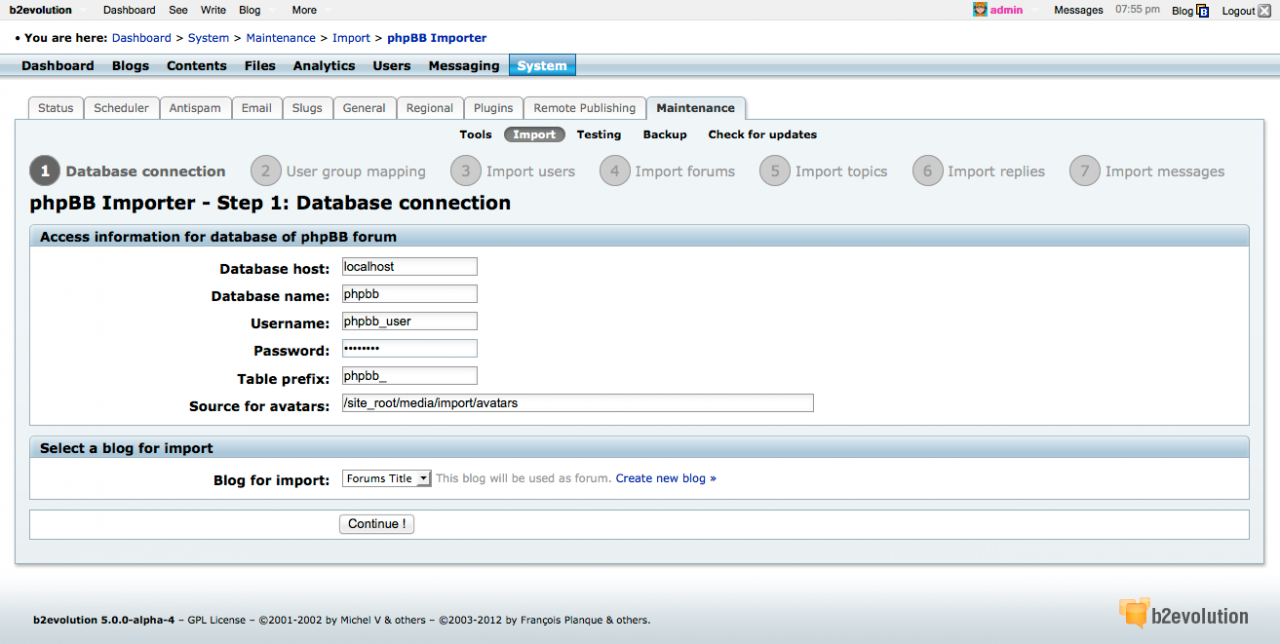Open the top-bar Dashboard menu
The height and width of the screenshot is (644, 1280).
(129, 10)
